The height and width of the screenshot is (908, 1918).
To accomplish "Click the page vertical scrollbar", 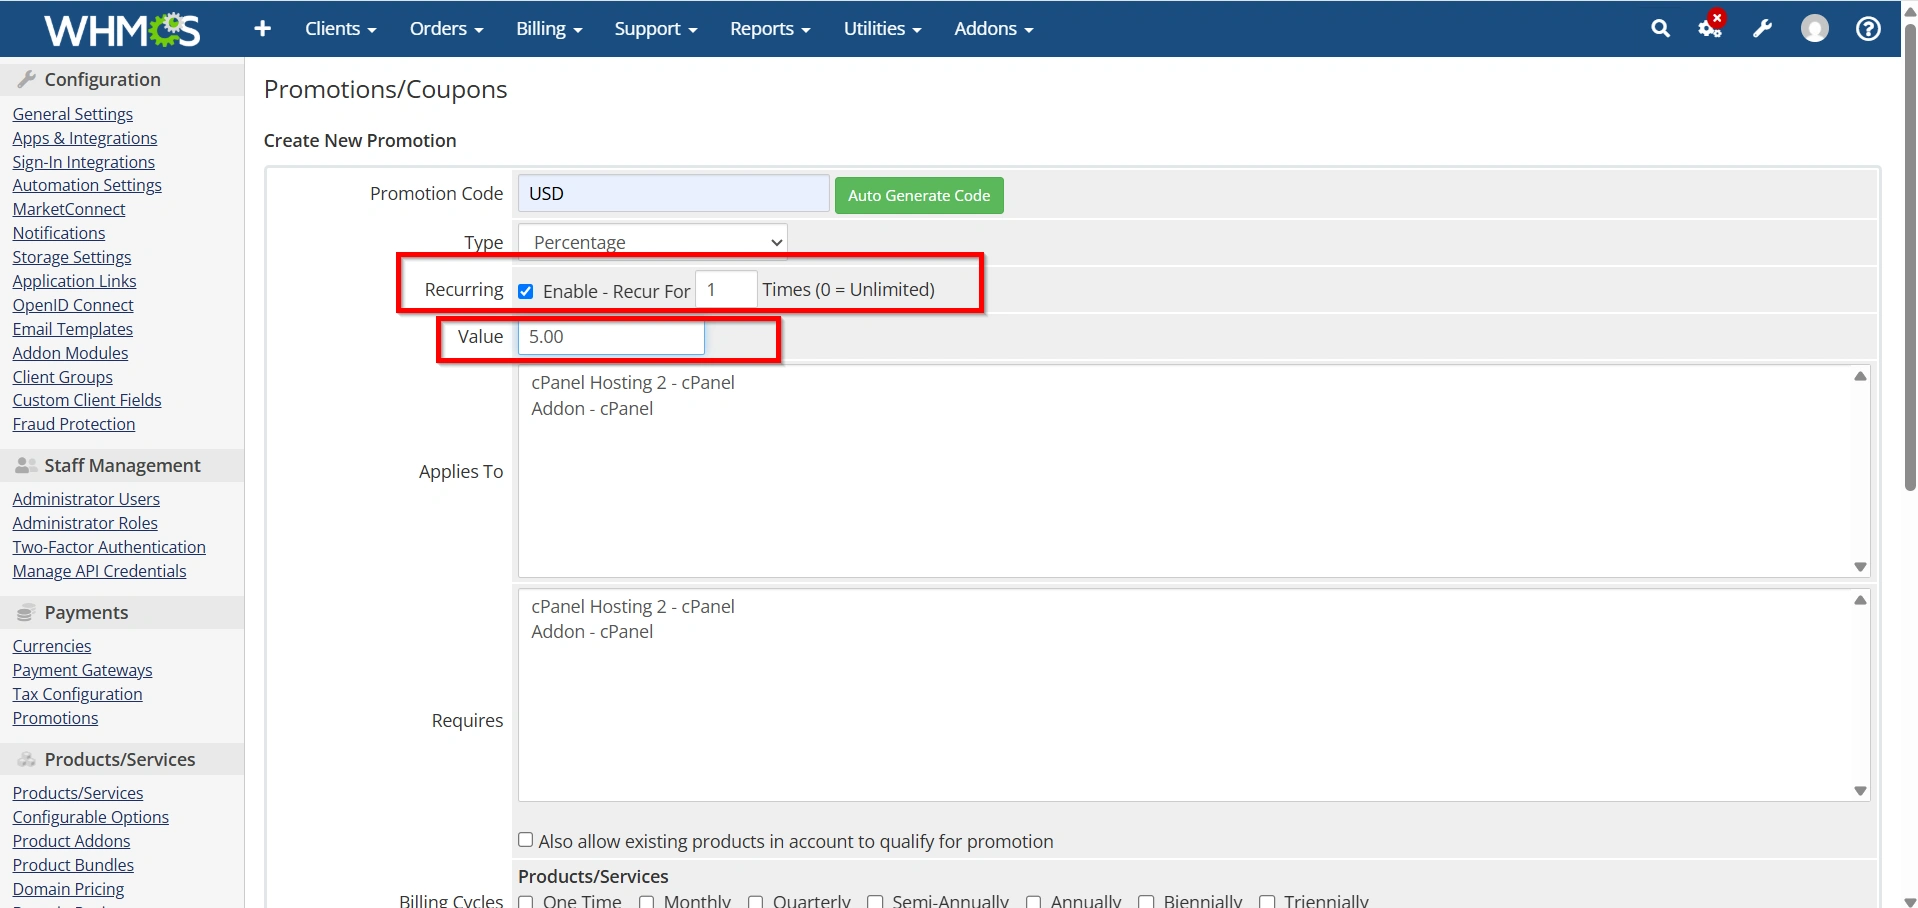I will 1910,257.
